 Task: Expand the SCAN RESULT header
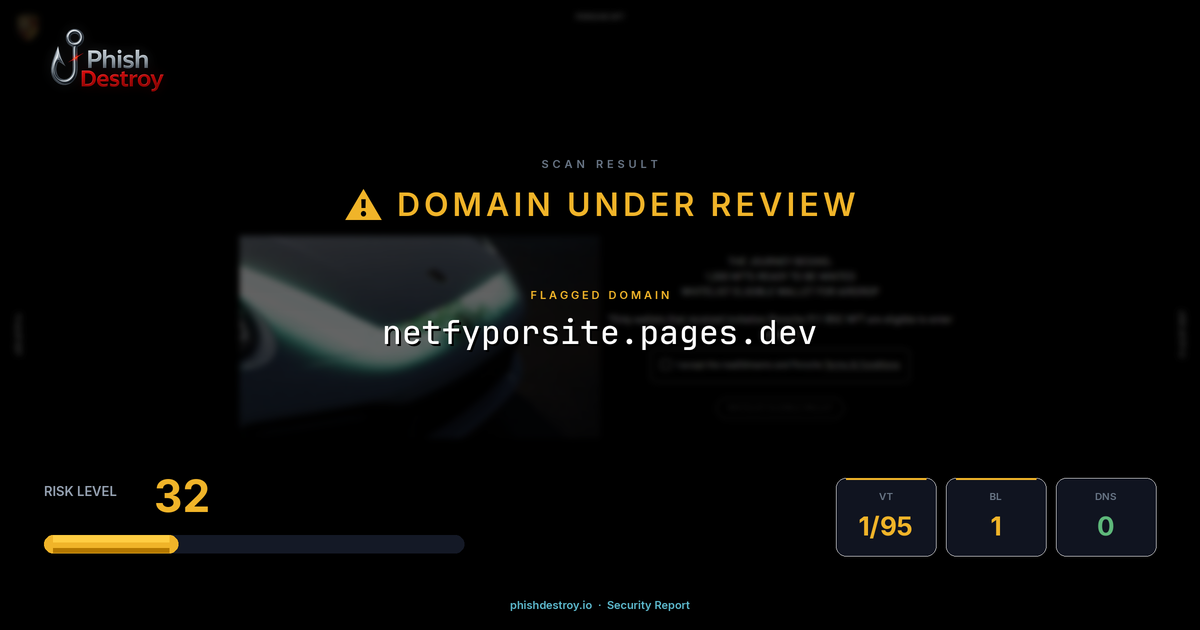600,164
